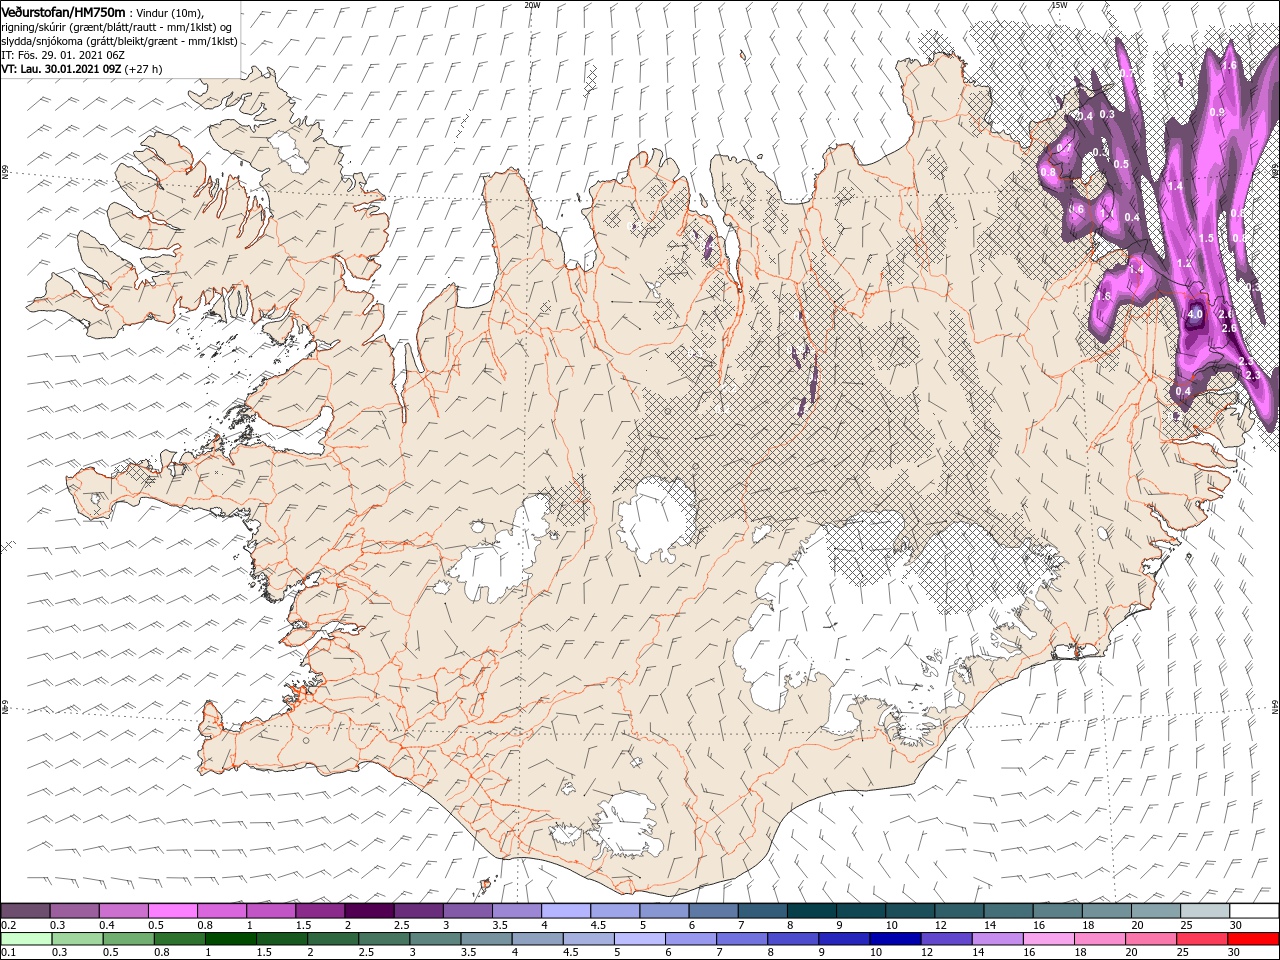Click the 'rigning/skúrir' rain legend description line
The height and width of the screenshot is (960, 1280).
tap(116, 27)
